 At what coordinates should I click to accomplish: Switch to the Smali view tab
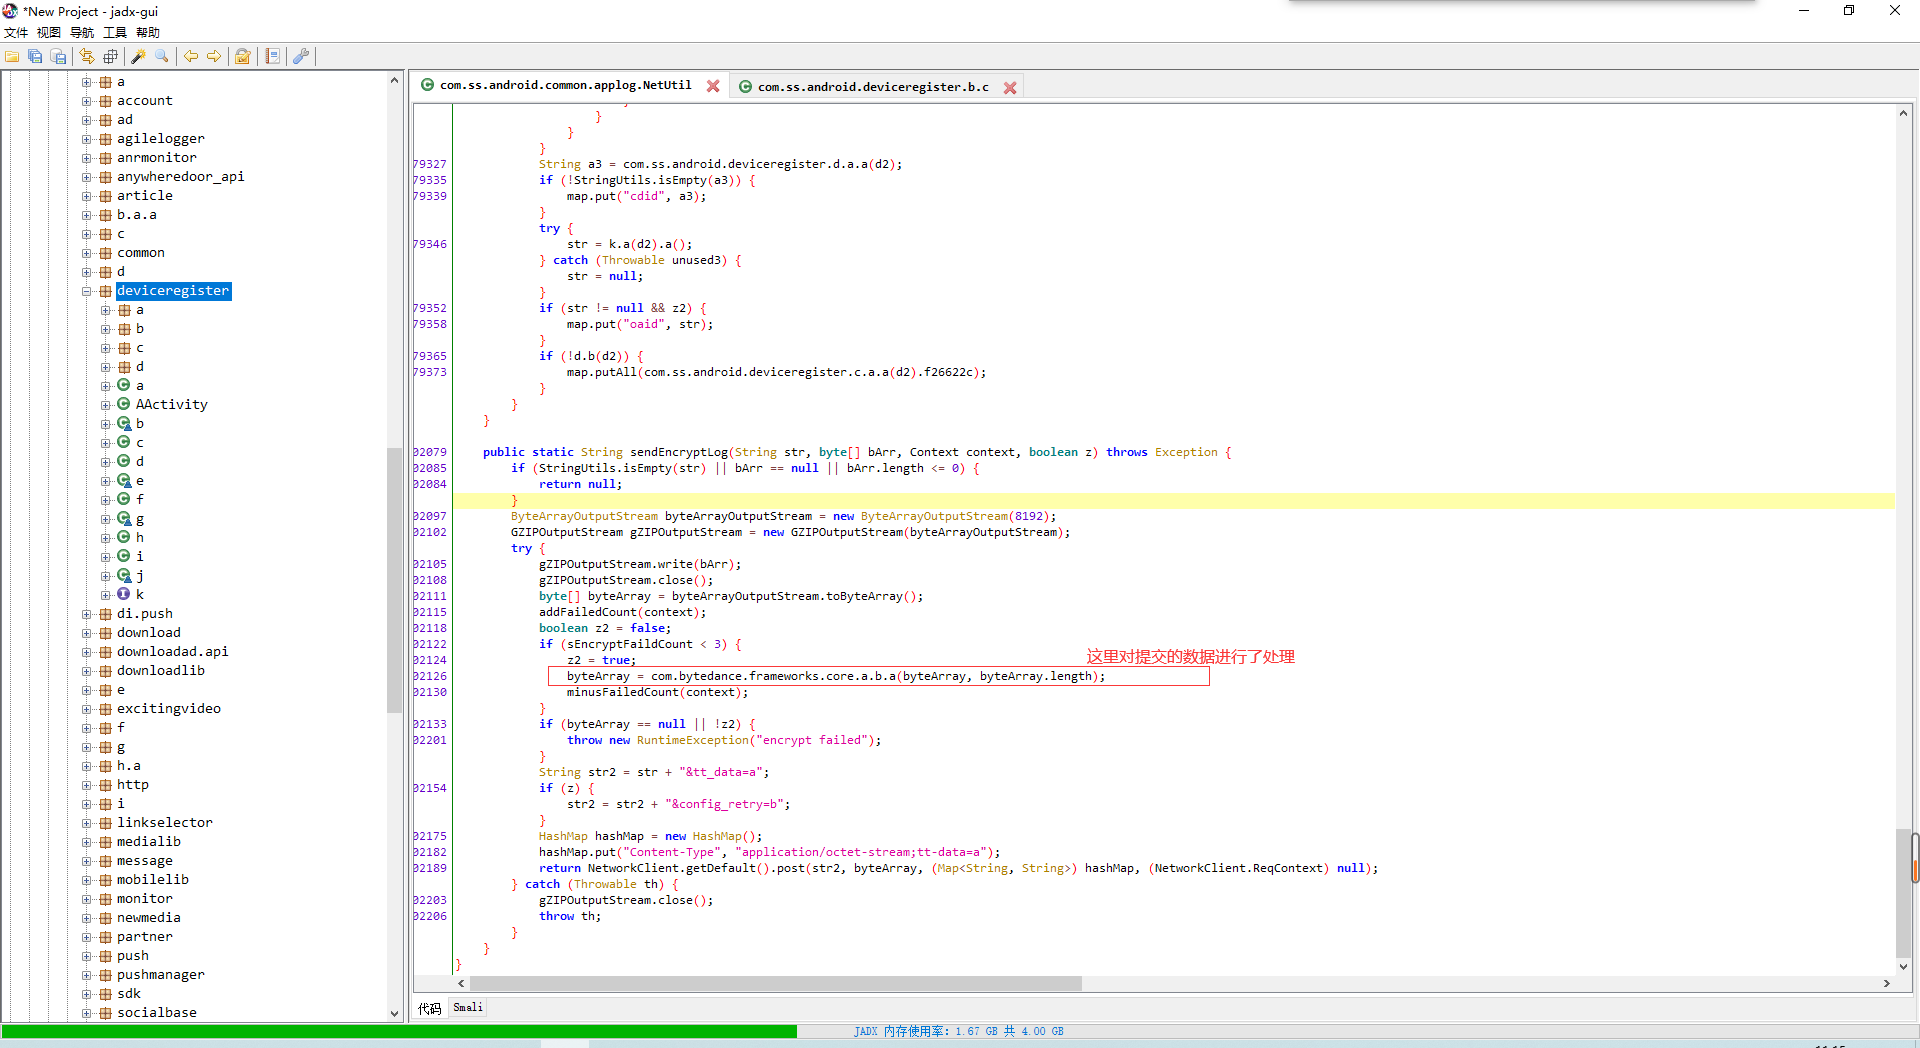467,1008
